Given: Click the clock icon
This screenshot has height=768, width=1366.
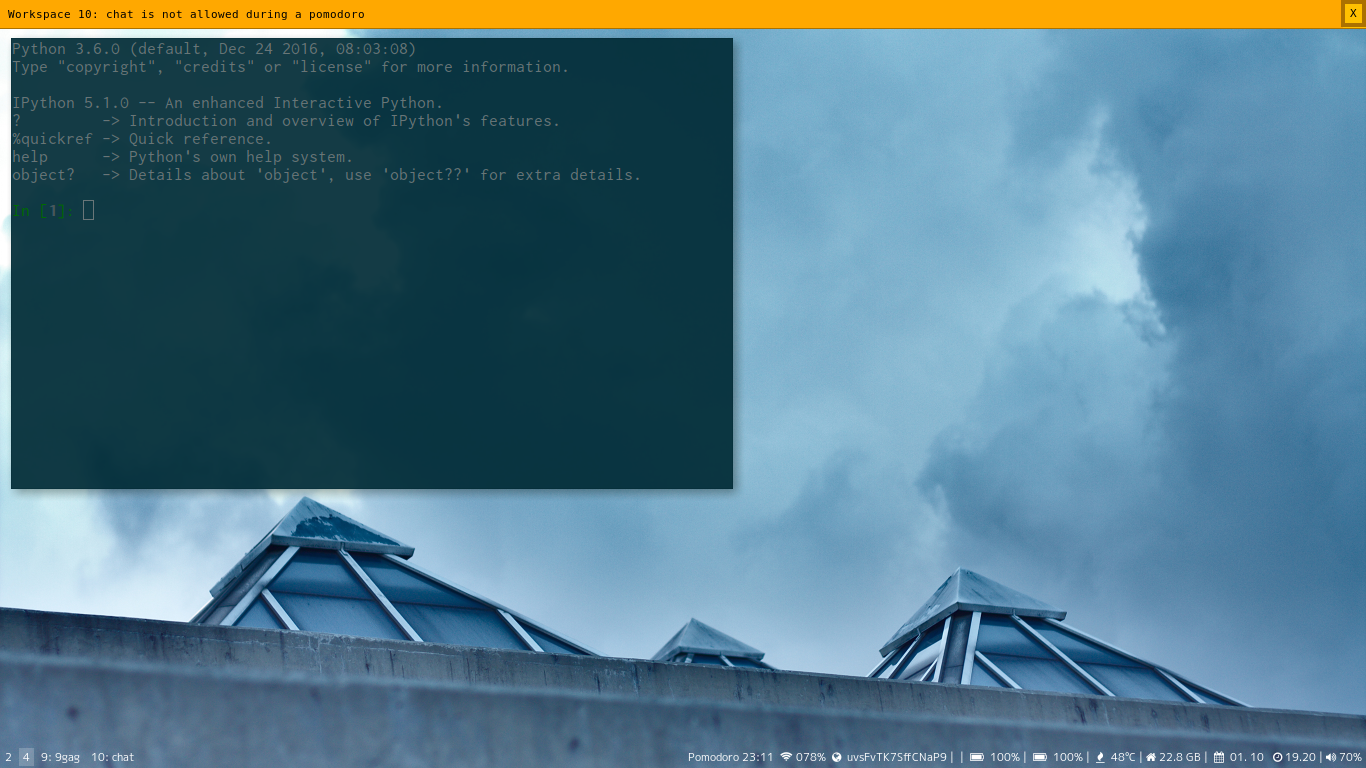Looking at the screenshot, I should tap(1277, 757).
